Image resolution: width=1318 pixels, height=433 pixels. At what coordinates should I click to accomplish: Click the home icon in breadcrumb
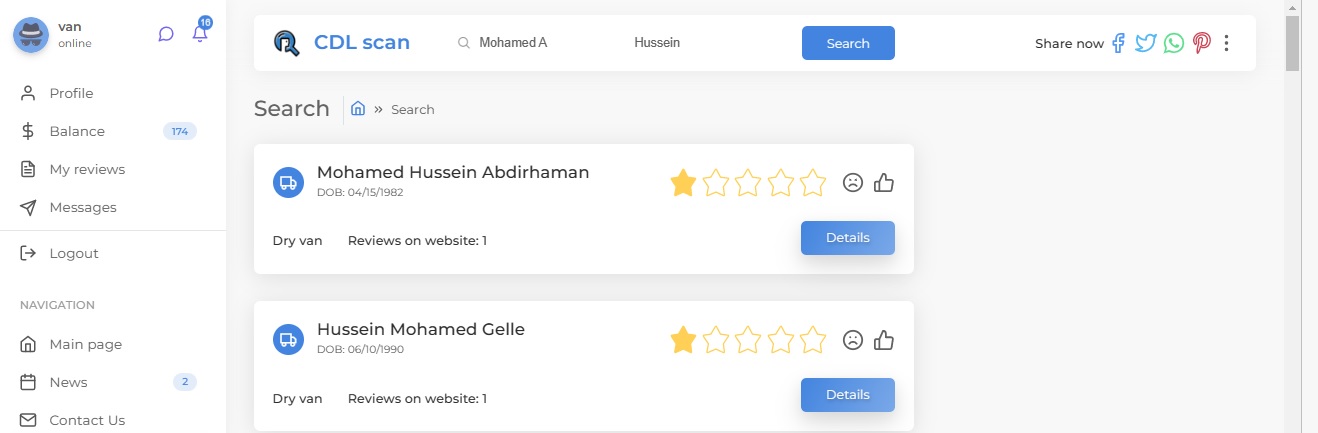pos(358,109)
